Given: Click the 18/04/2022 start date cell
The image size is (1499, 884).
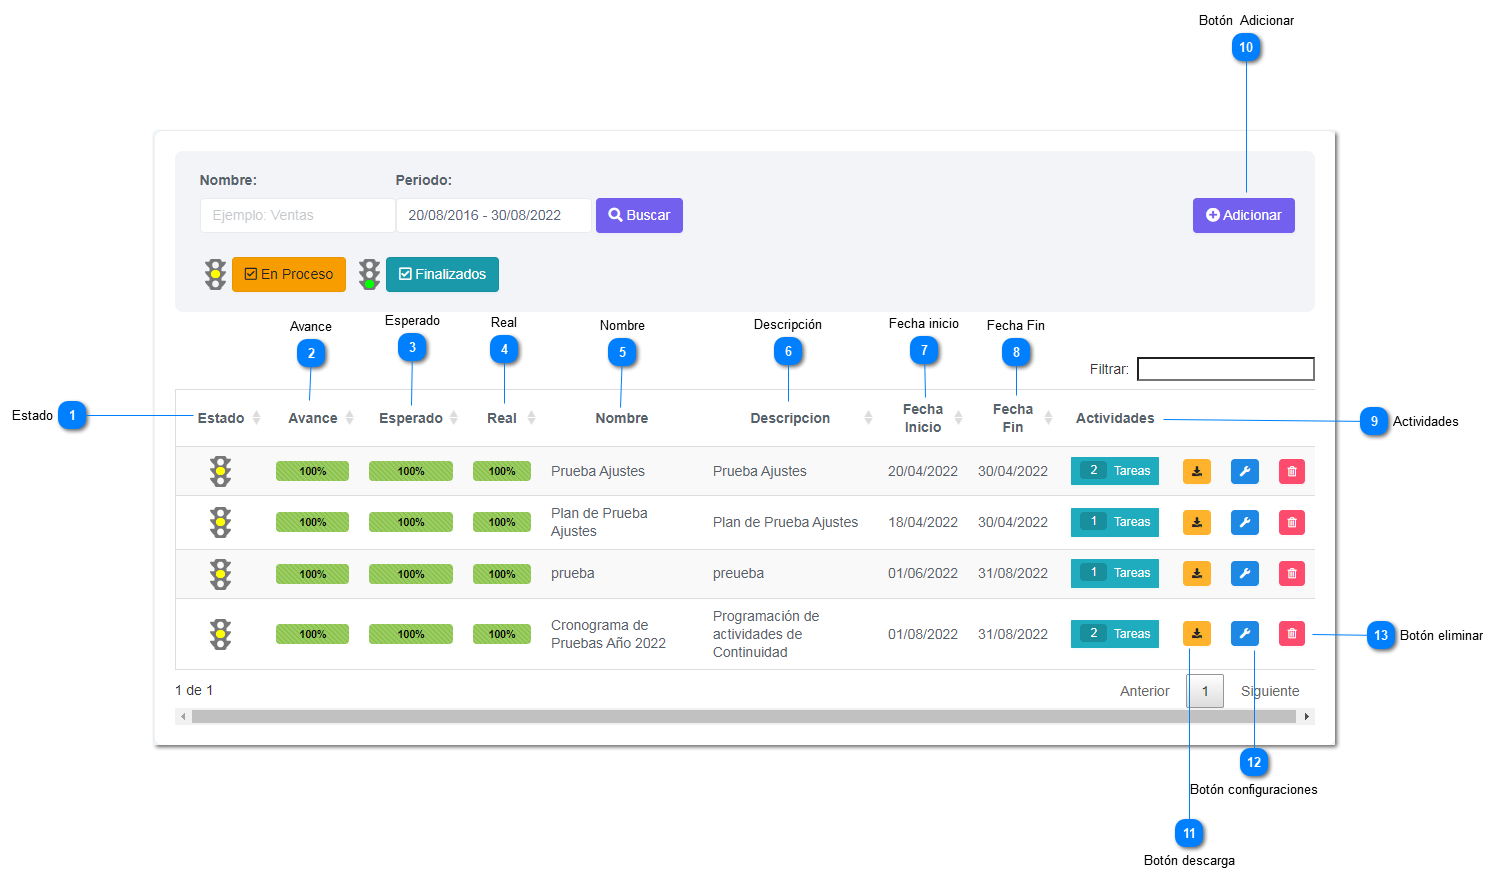Looking at the screenshot, I should (x=923, y=522).
